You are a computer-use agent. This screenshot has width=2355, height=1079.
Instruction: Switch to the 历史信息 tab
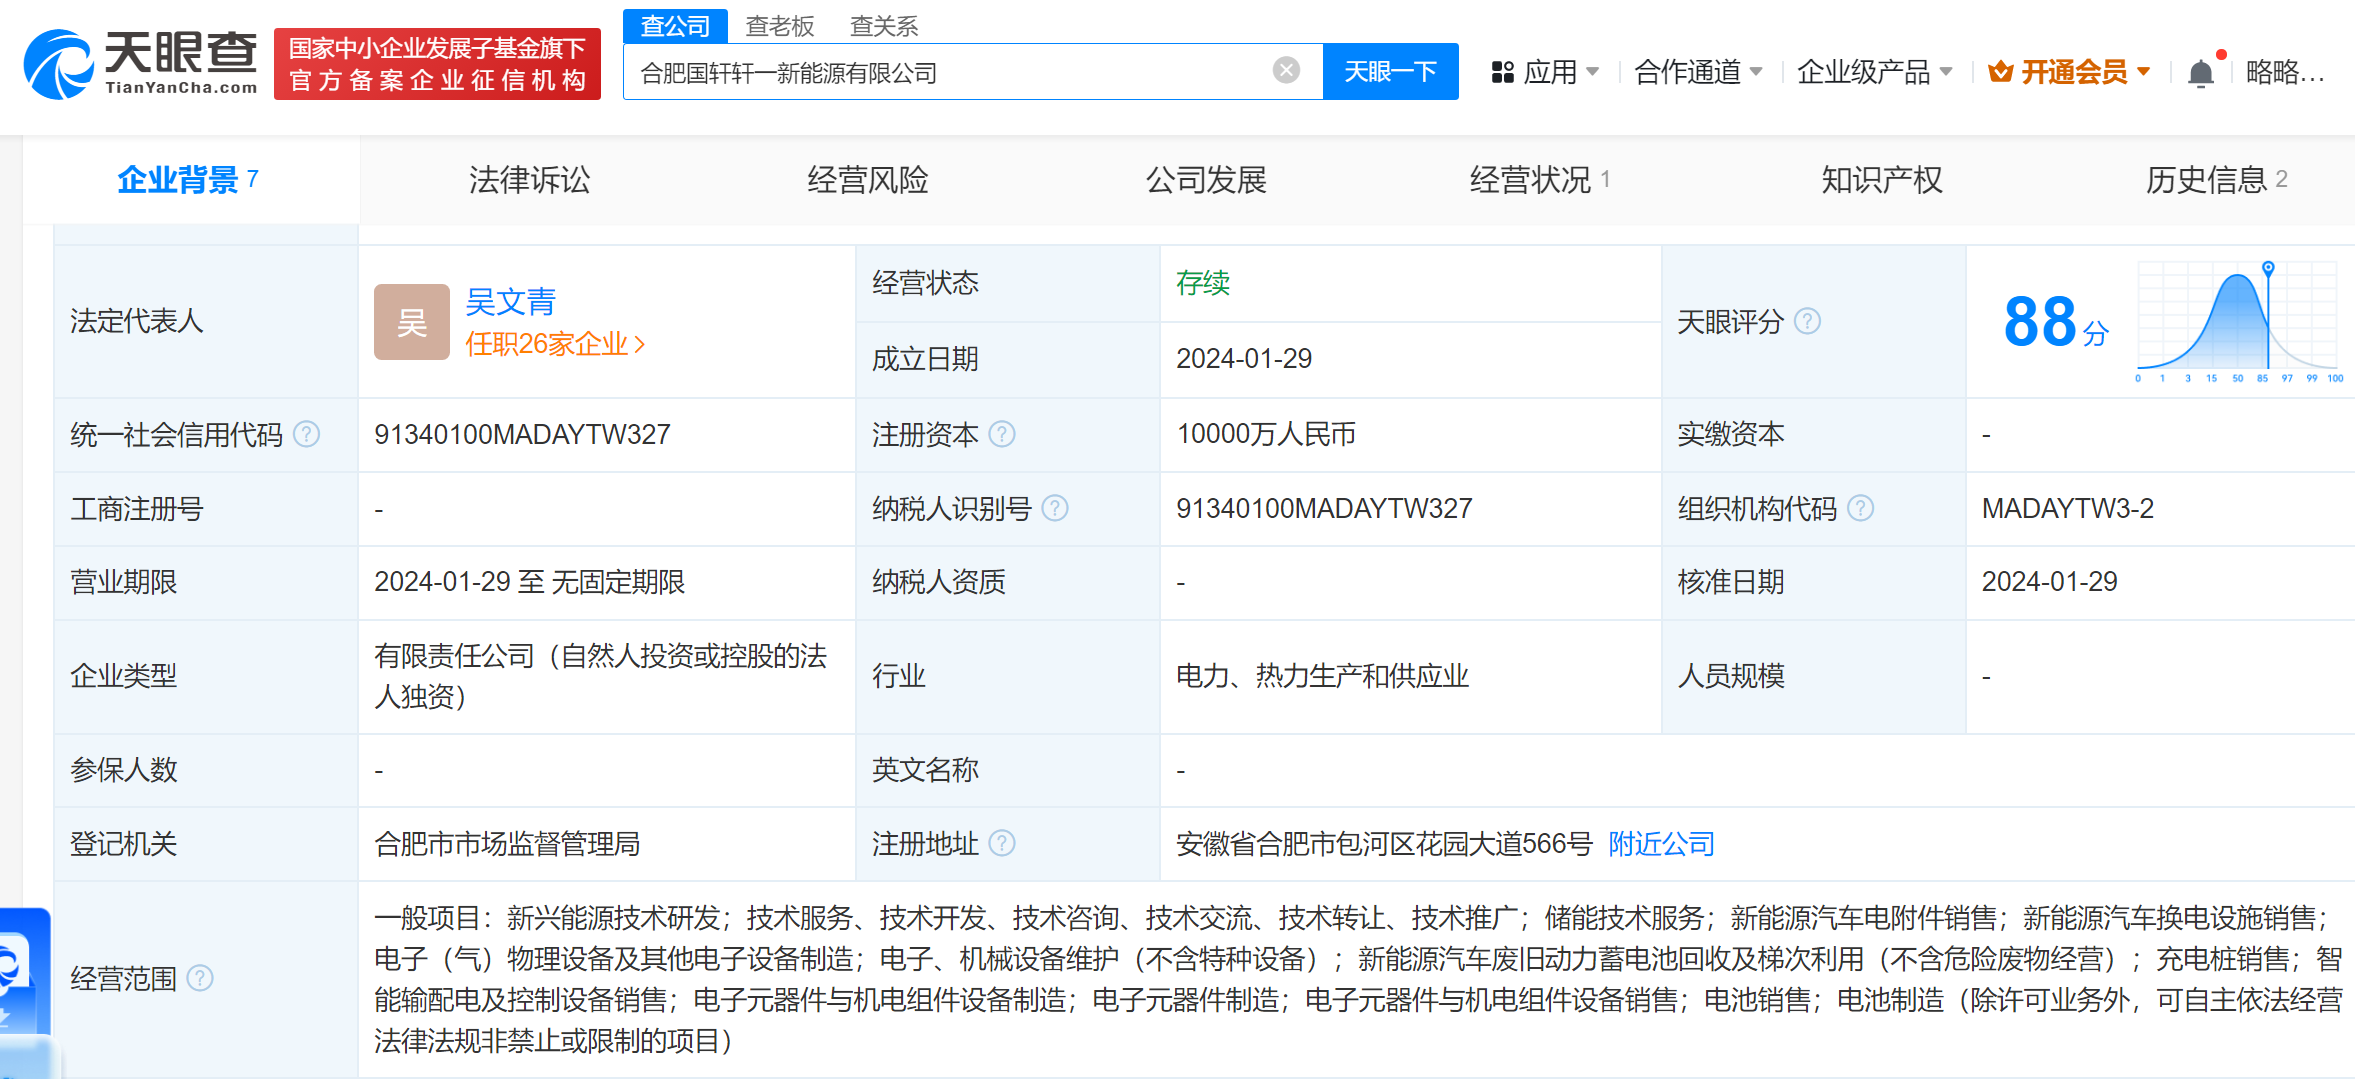click(x=2216, y=180)
